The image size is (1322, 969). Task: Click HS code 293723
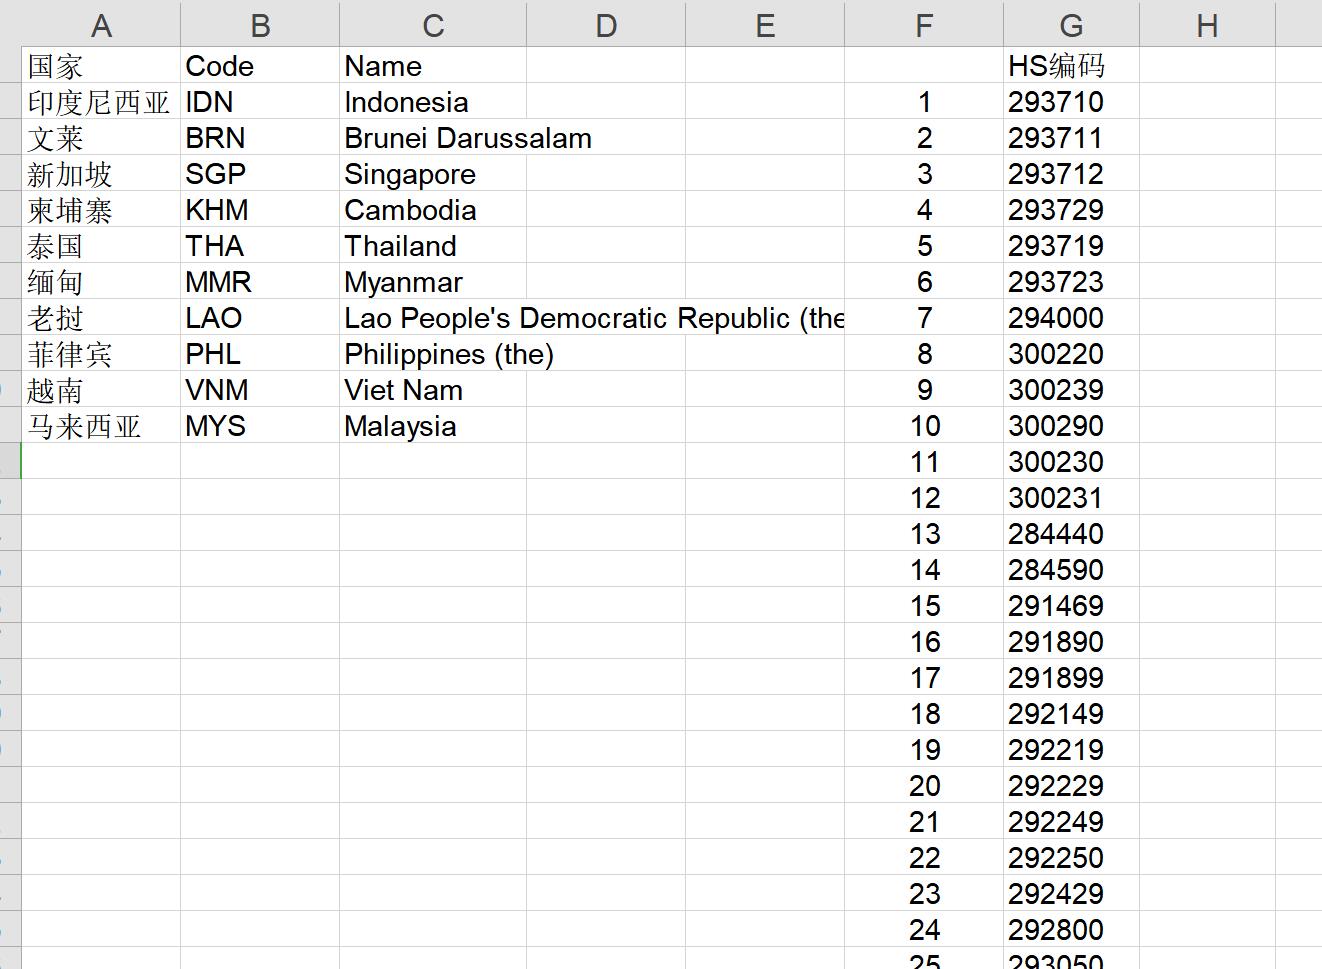coord(1071,281)
